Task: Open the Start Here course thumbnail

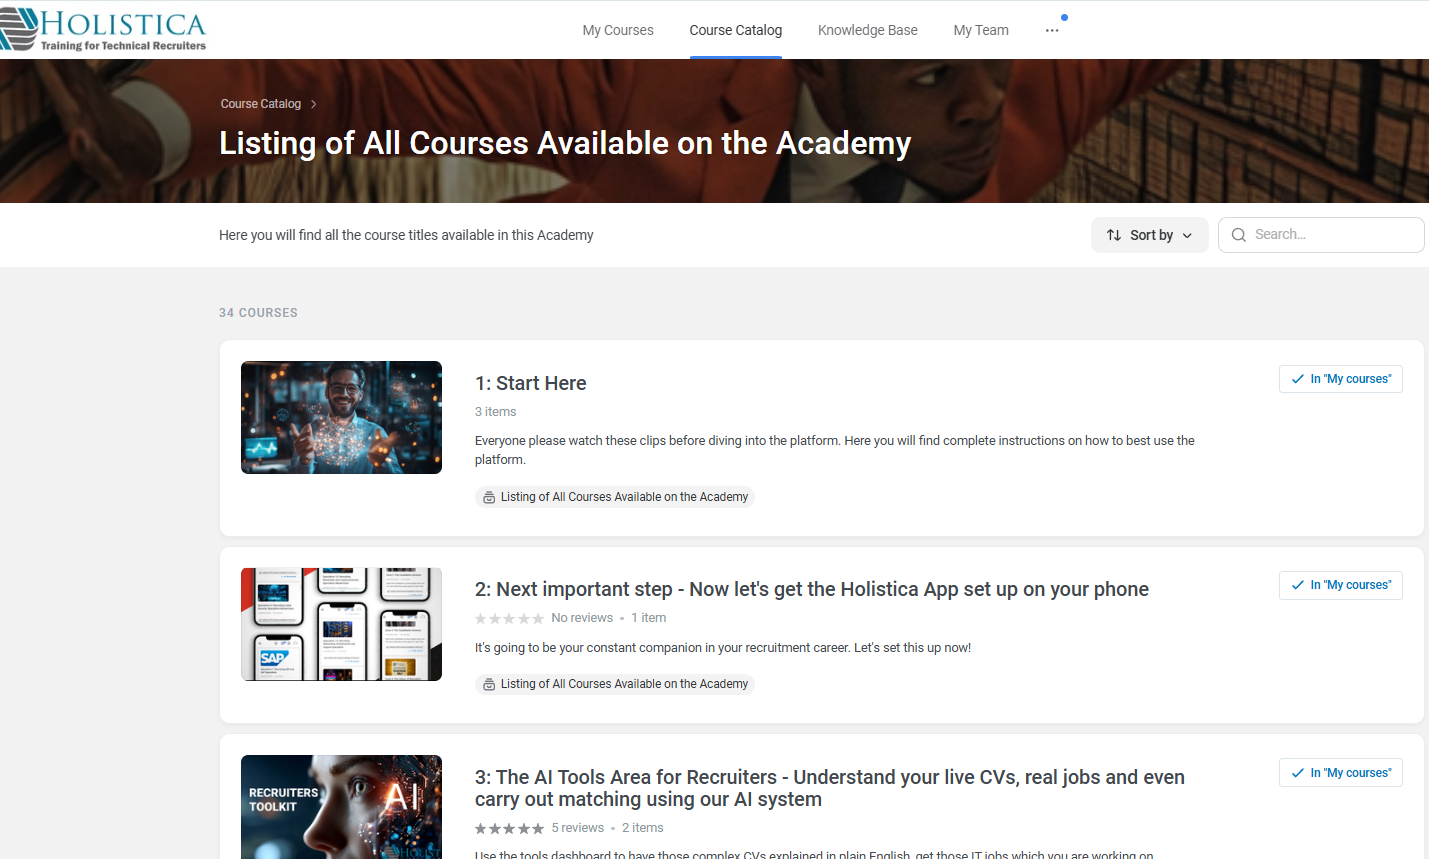Action: 341,417
